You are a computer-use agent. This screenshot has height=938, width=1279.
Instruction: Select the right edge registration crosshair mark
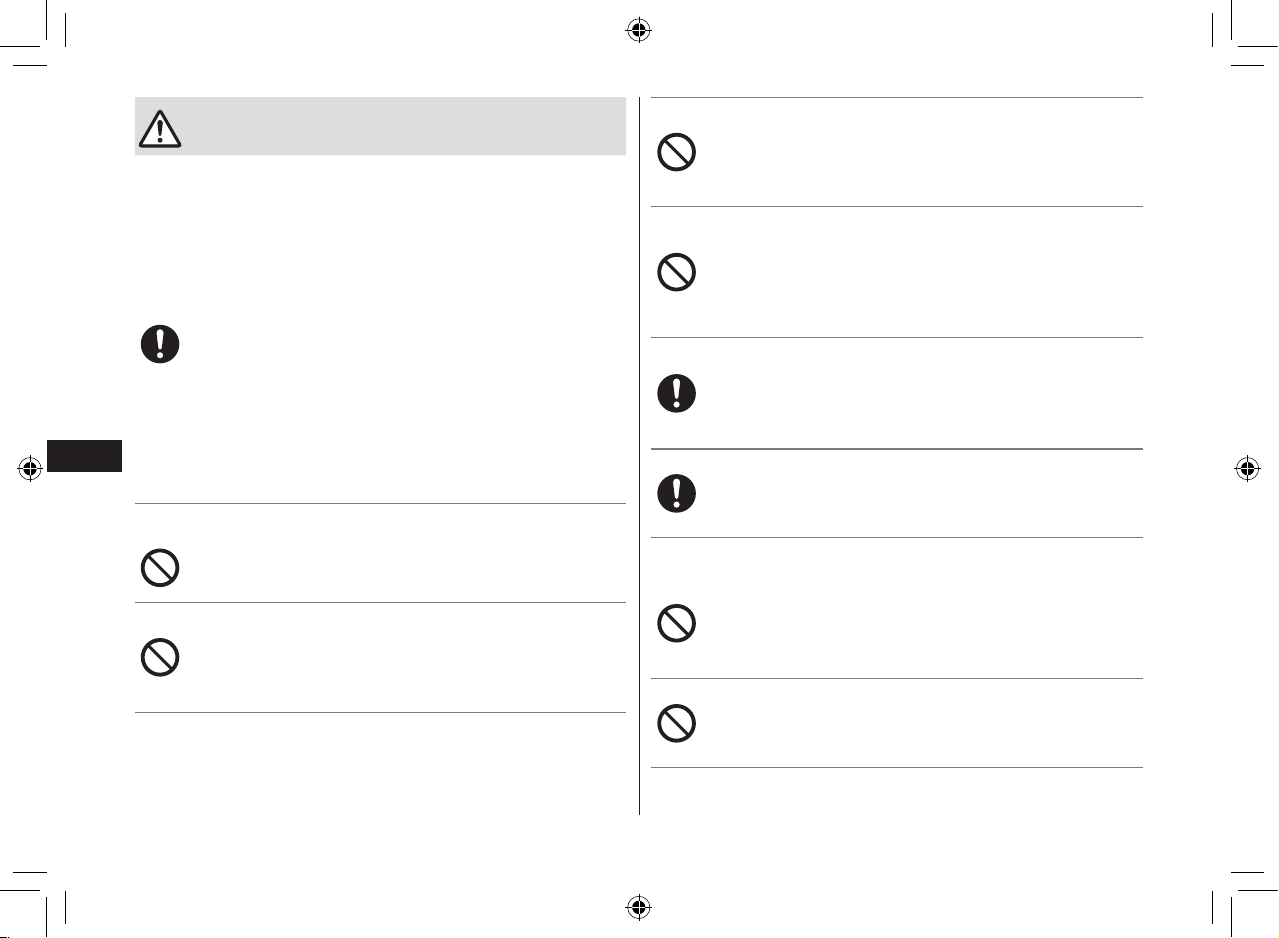(1247, 468)
